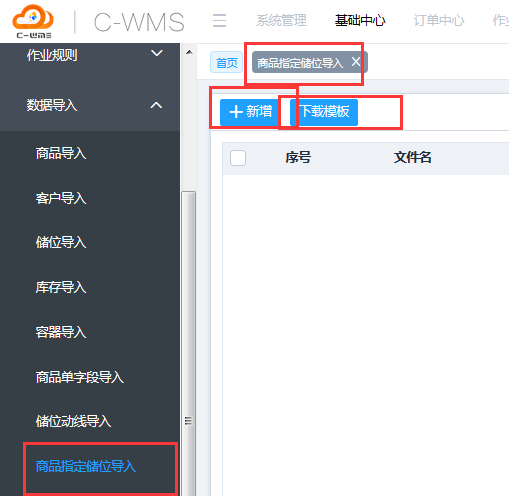Expand the 作业规则 menu chevron
Viewport: 509px width, 496px height.
coord(157,53)
